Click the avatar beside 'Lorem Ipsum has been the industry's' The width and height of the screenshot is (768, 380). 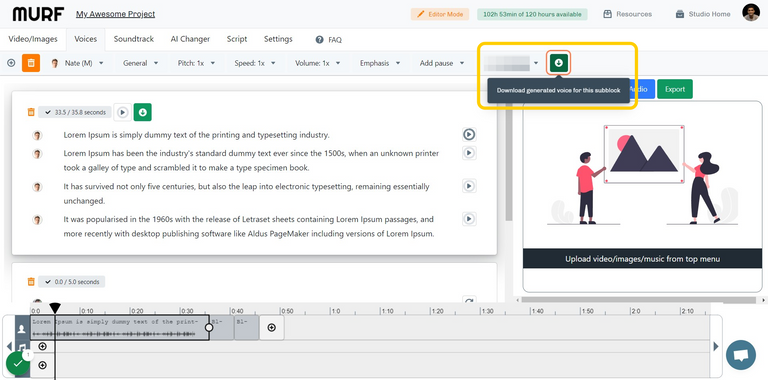tap(37, 154)
